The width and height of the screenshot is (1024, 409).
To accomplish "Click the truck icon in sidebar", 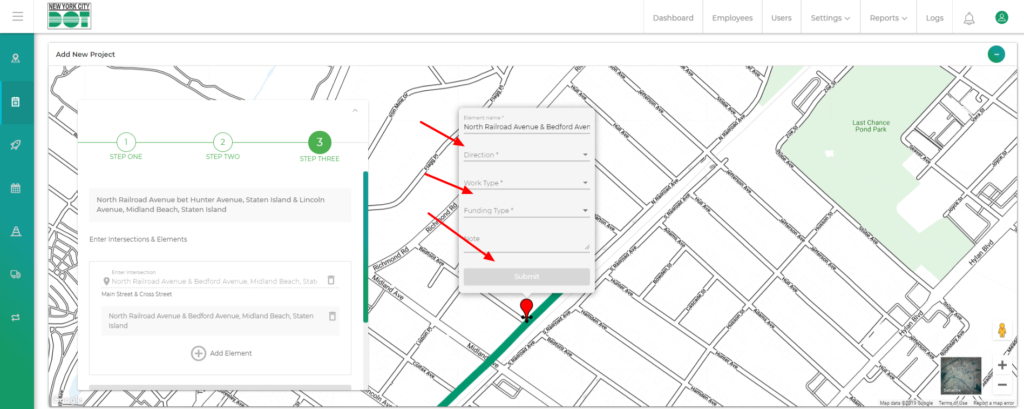I will pyautogui.click(x=16, y=274).
